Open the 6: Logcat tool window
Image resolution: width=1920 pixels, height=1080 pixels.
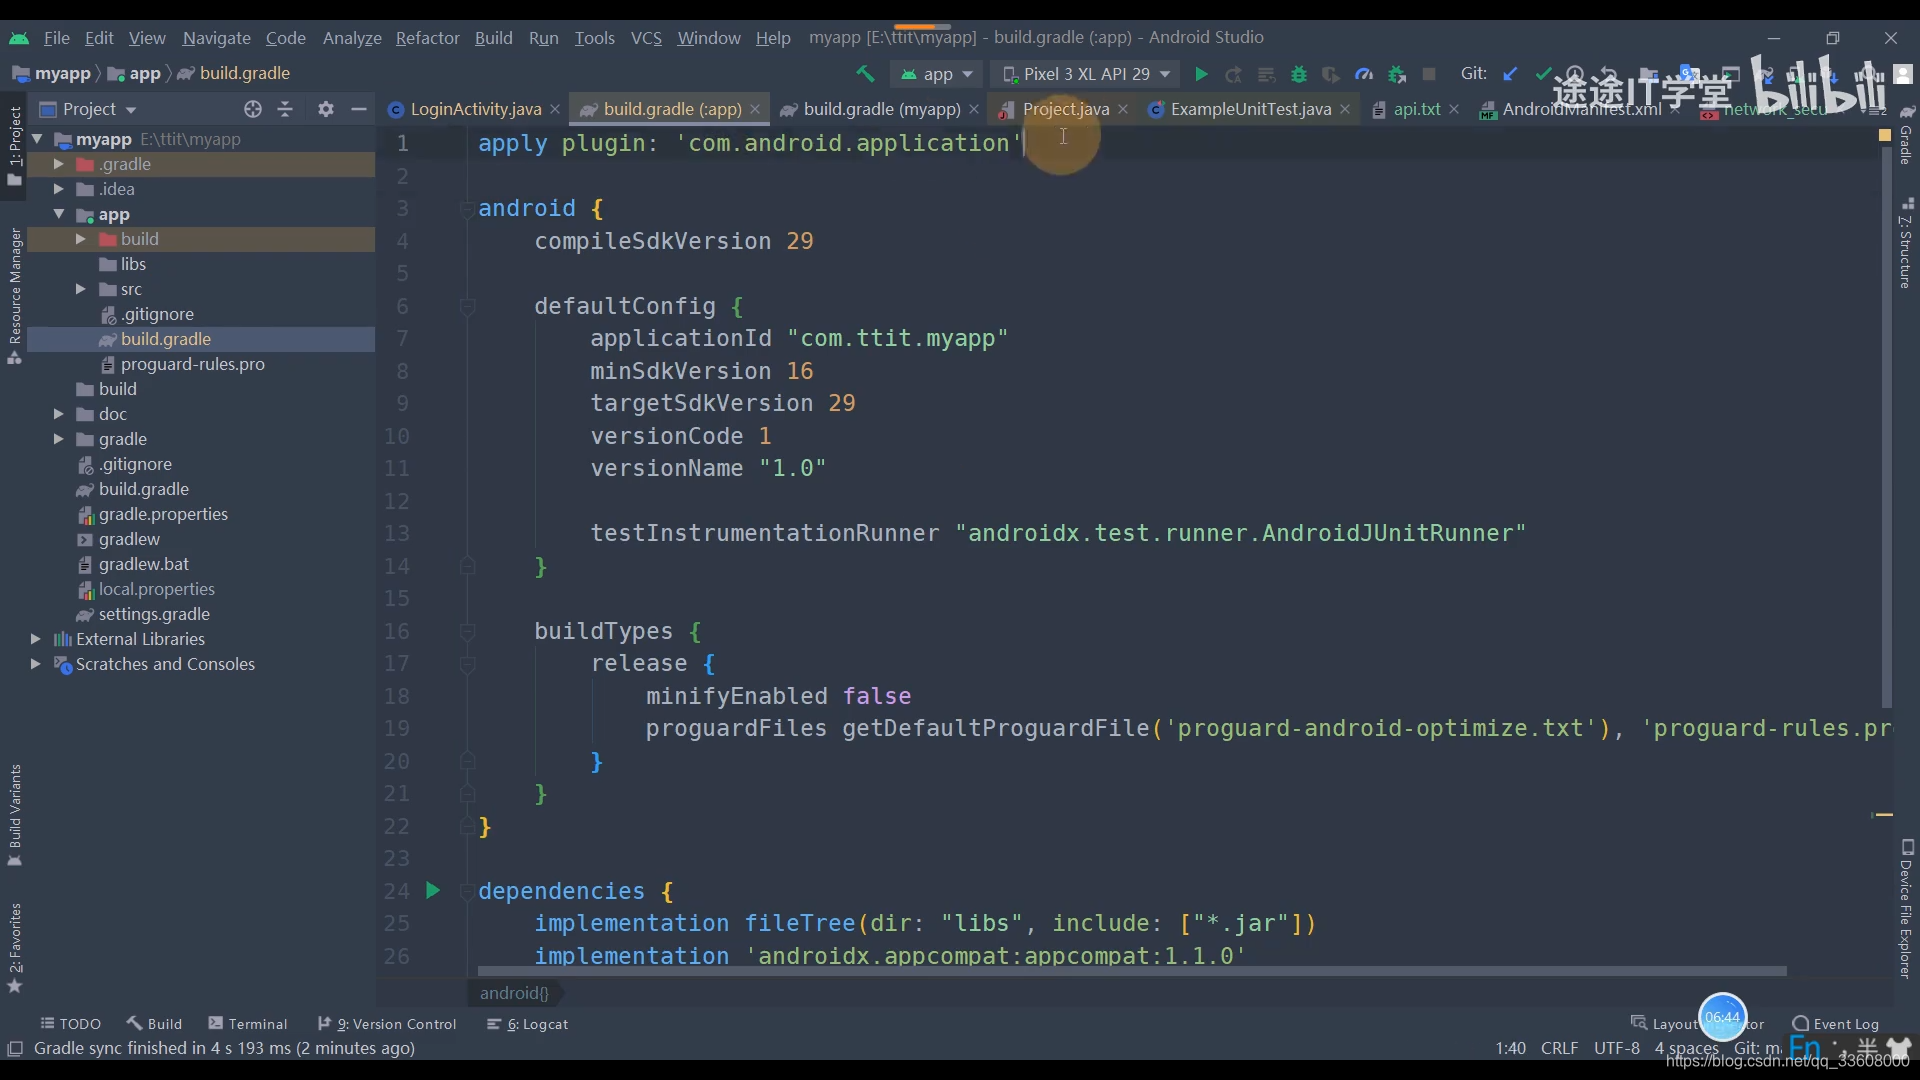pos(527,1024)
